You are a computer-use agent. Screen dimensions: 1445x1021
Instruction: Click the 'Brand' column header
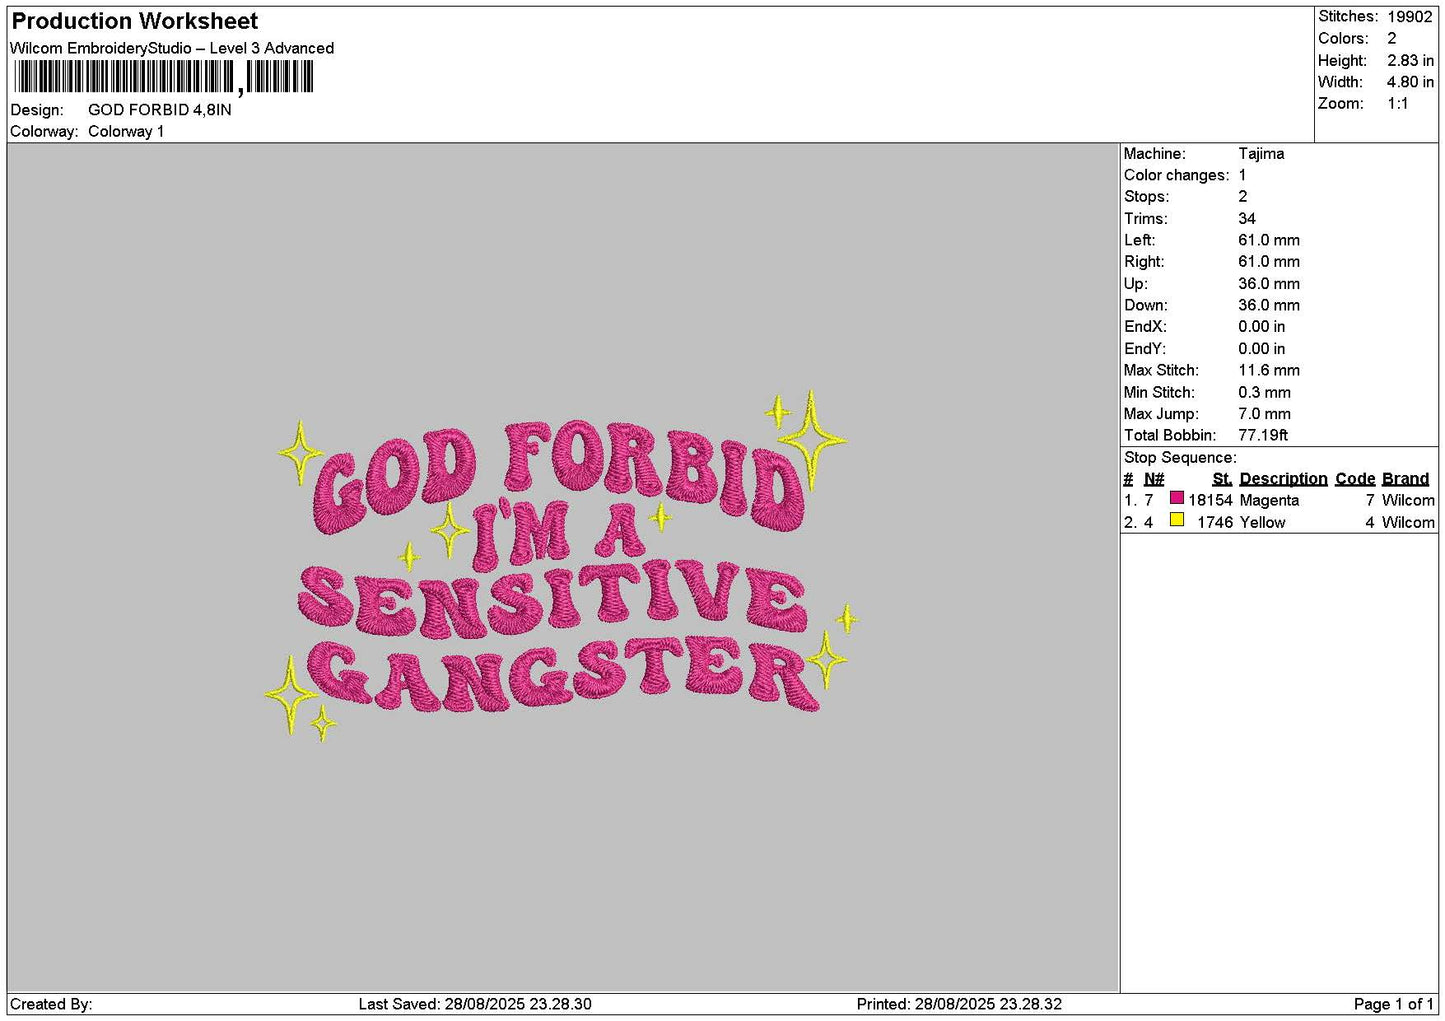(1405, 479)
